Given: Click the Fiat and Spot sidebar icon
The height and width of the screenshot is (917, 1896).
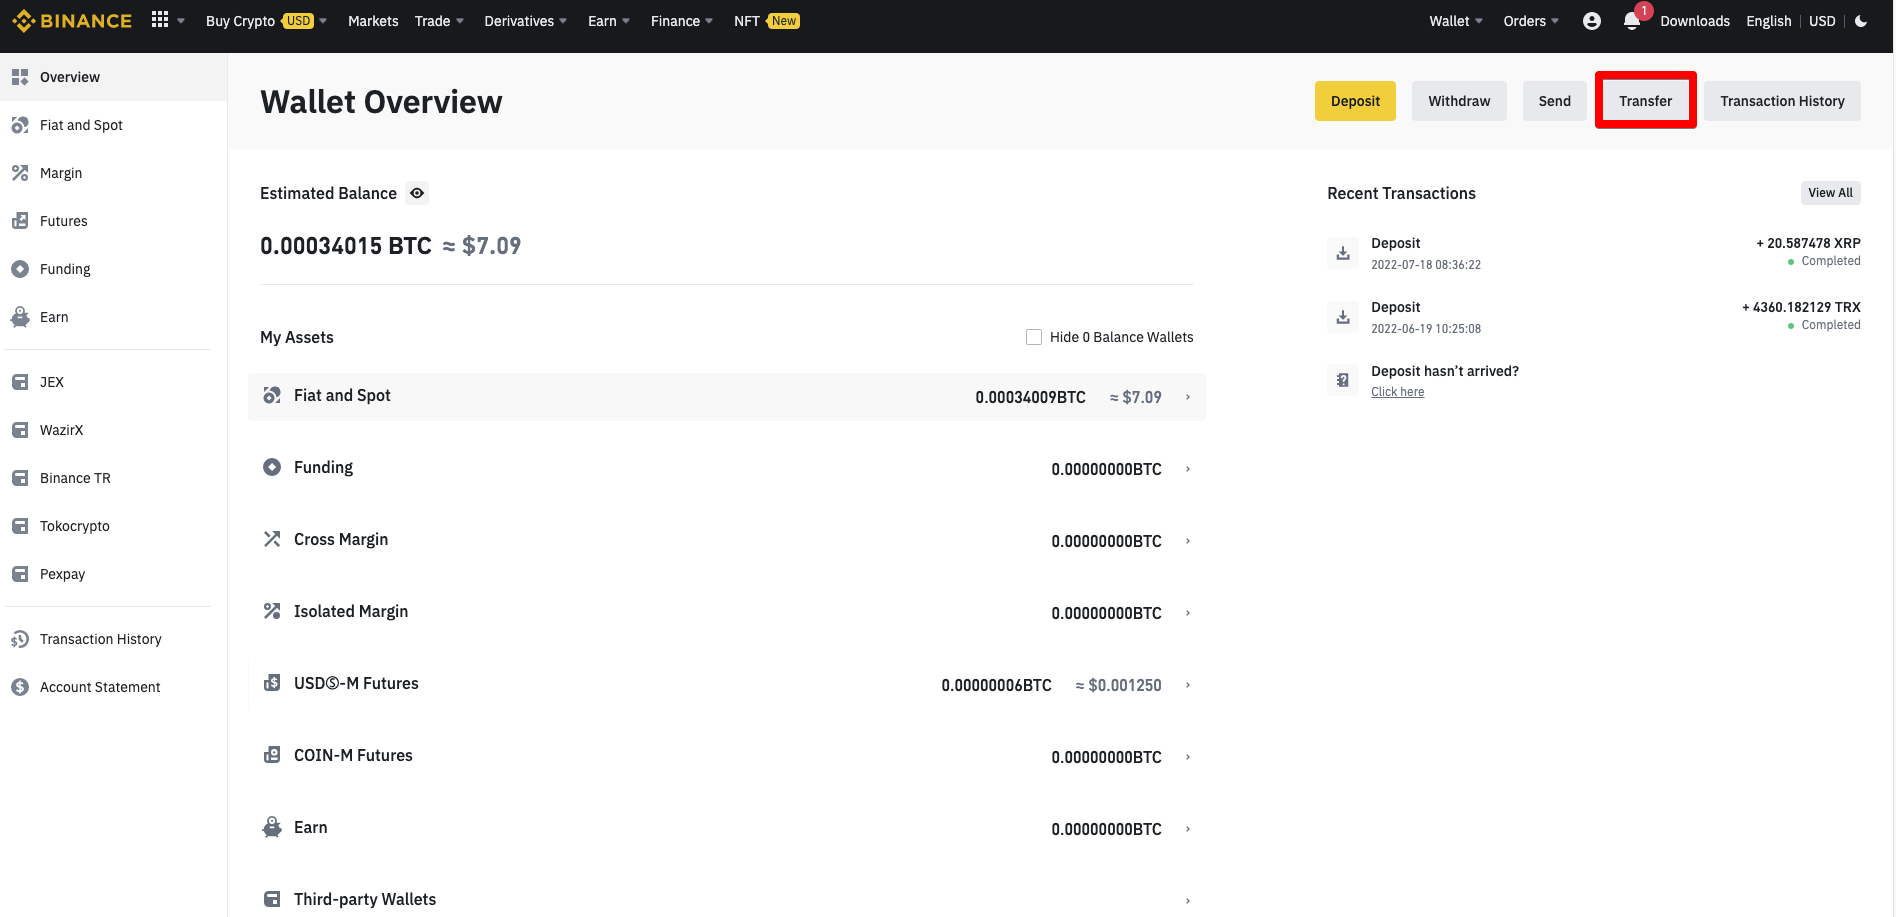Looking at the screenshot, I should click(20, 125).
